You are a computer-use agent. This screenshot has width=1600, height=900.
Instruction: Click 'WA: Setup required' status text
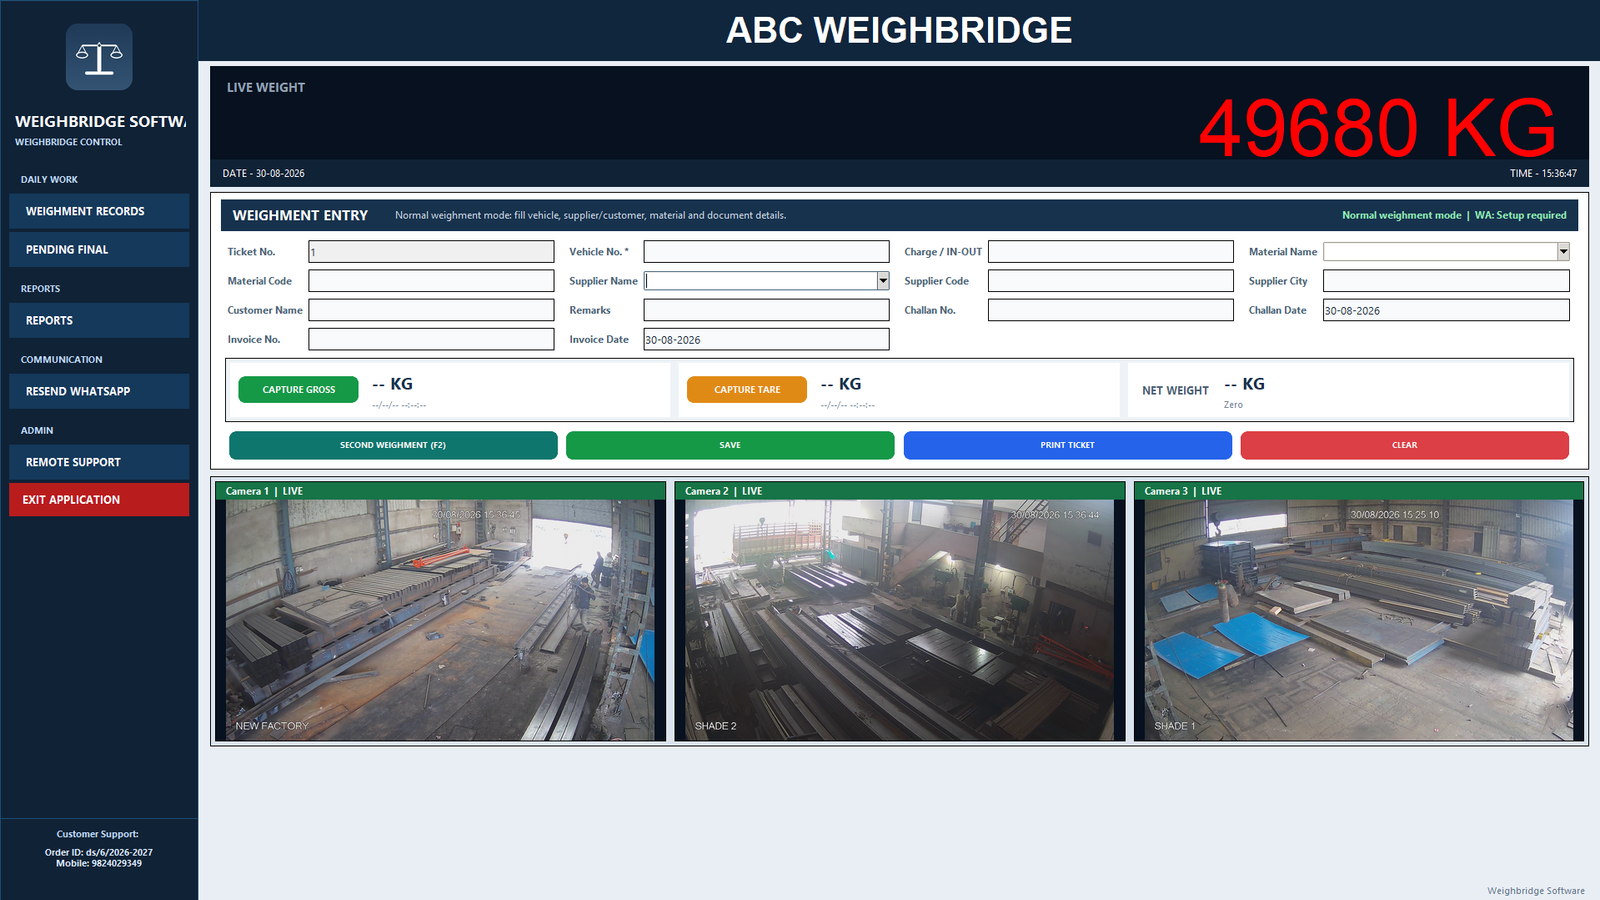coord(1520,215)
